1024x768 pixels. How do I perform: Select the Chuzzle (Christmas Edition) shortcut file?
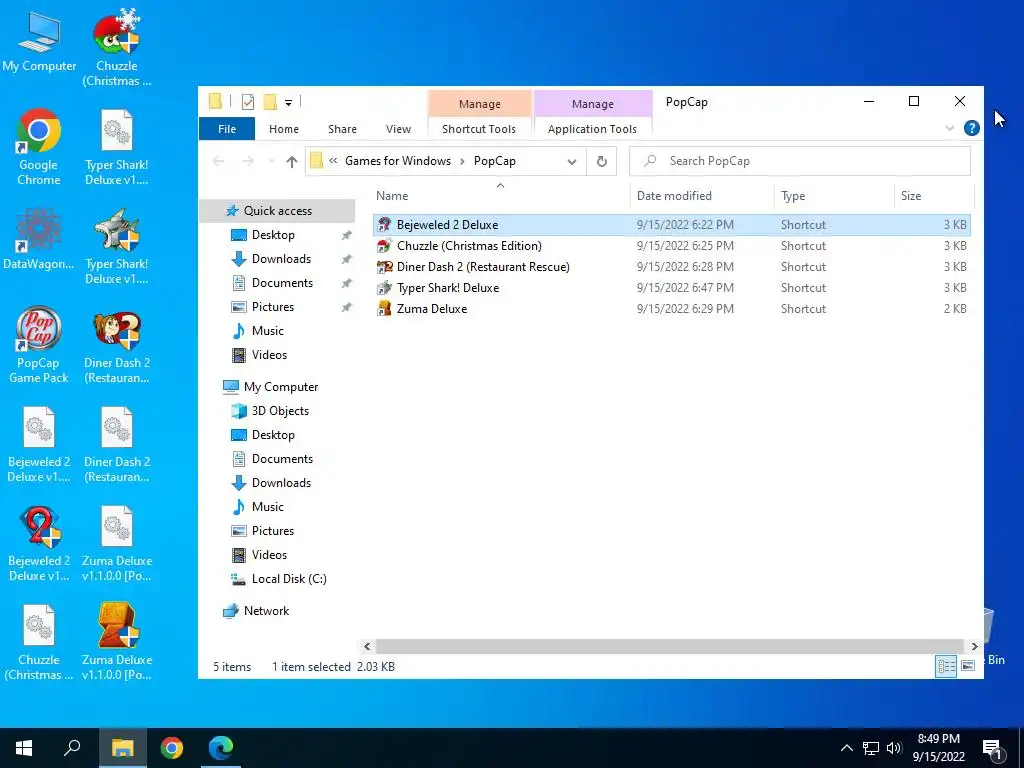tap(671, 246)
